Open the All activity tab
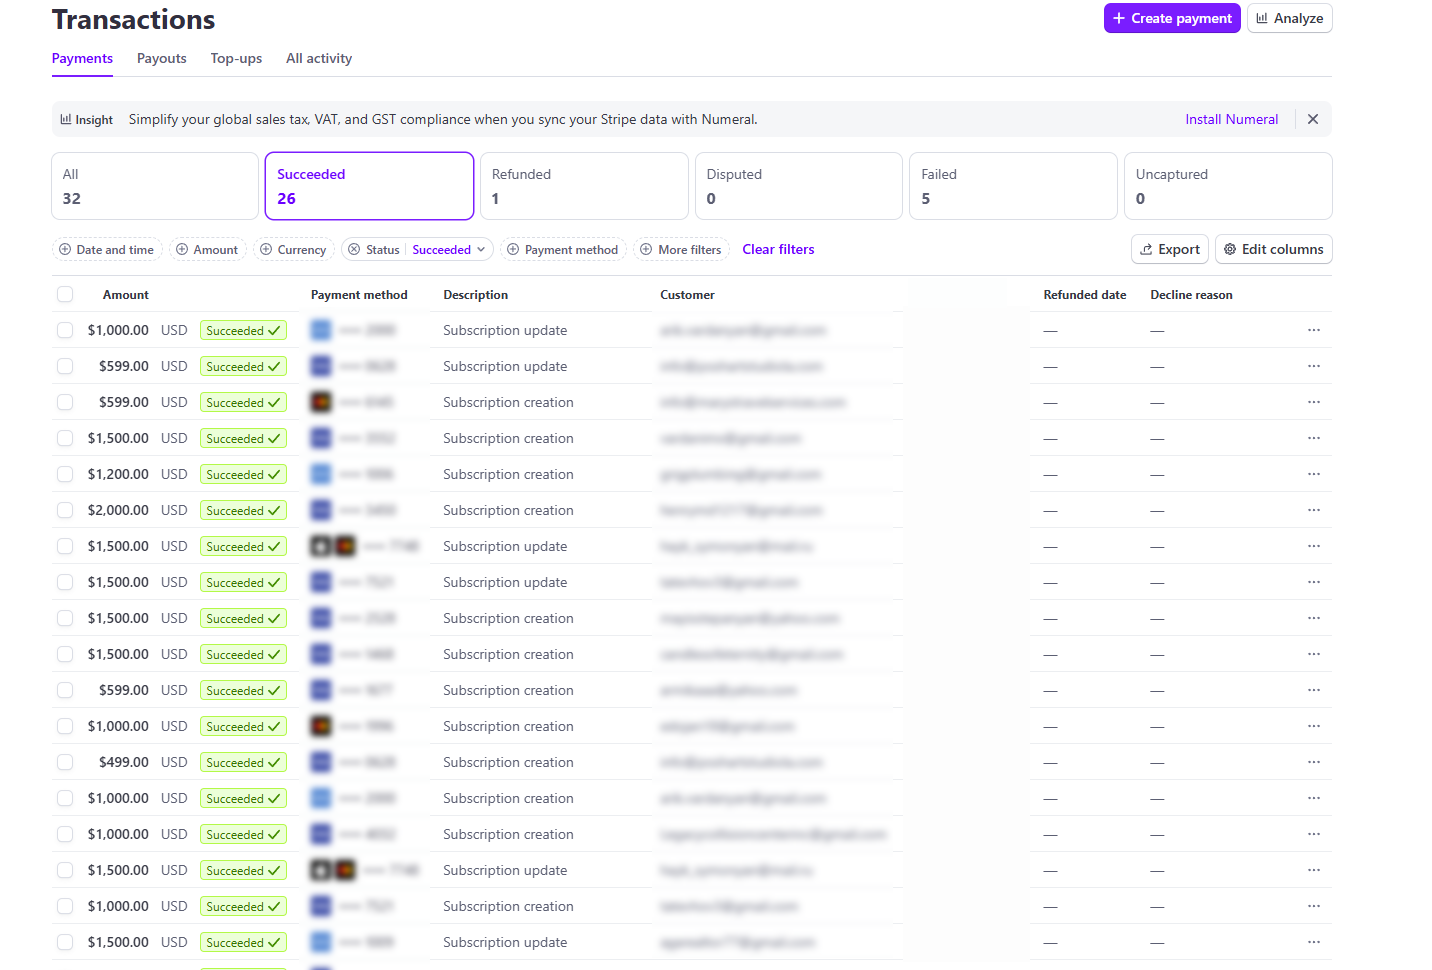Image resolution: width=1432 pixels, height=970 pixels. coord(318,58)
